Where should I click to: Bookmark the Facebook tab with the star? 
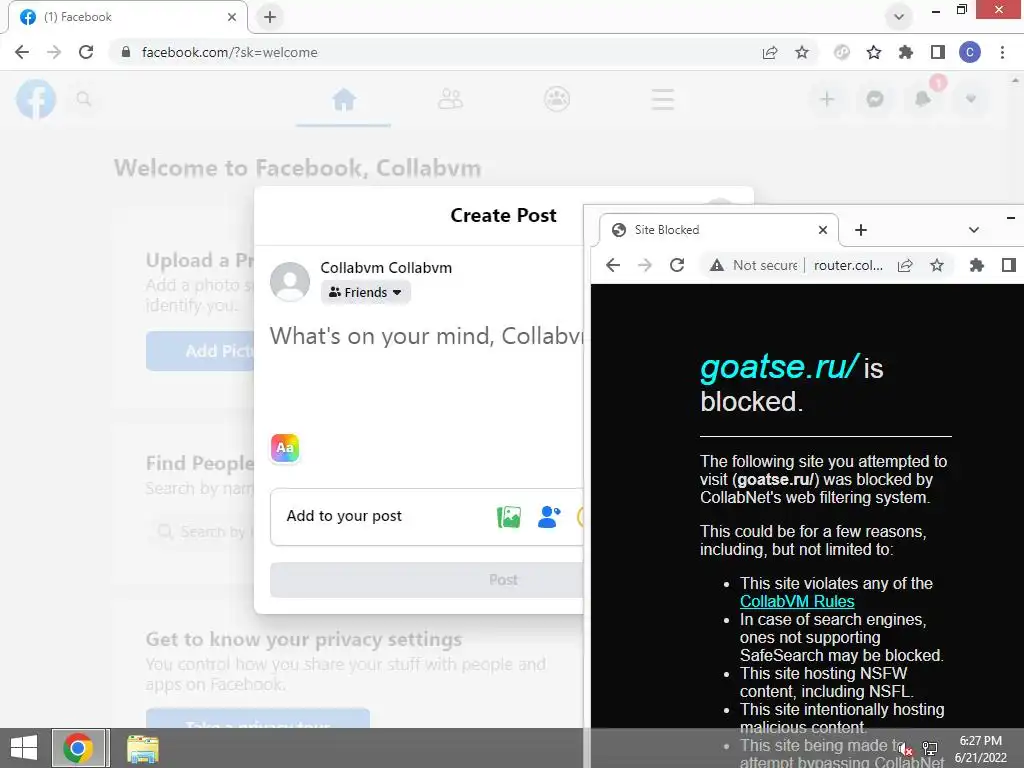[802, 52]
